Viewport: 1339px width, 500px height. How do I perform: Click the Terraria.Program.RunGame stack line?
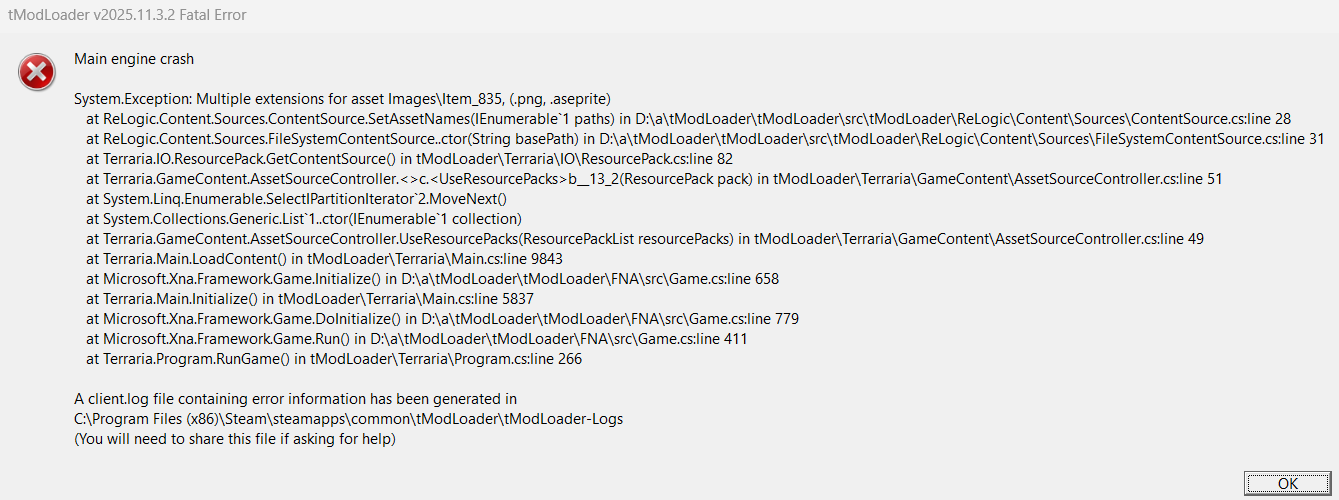tap(334, 359)
